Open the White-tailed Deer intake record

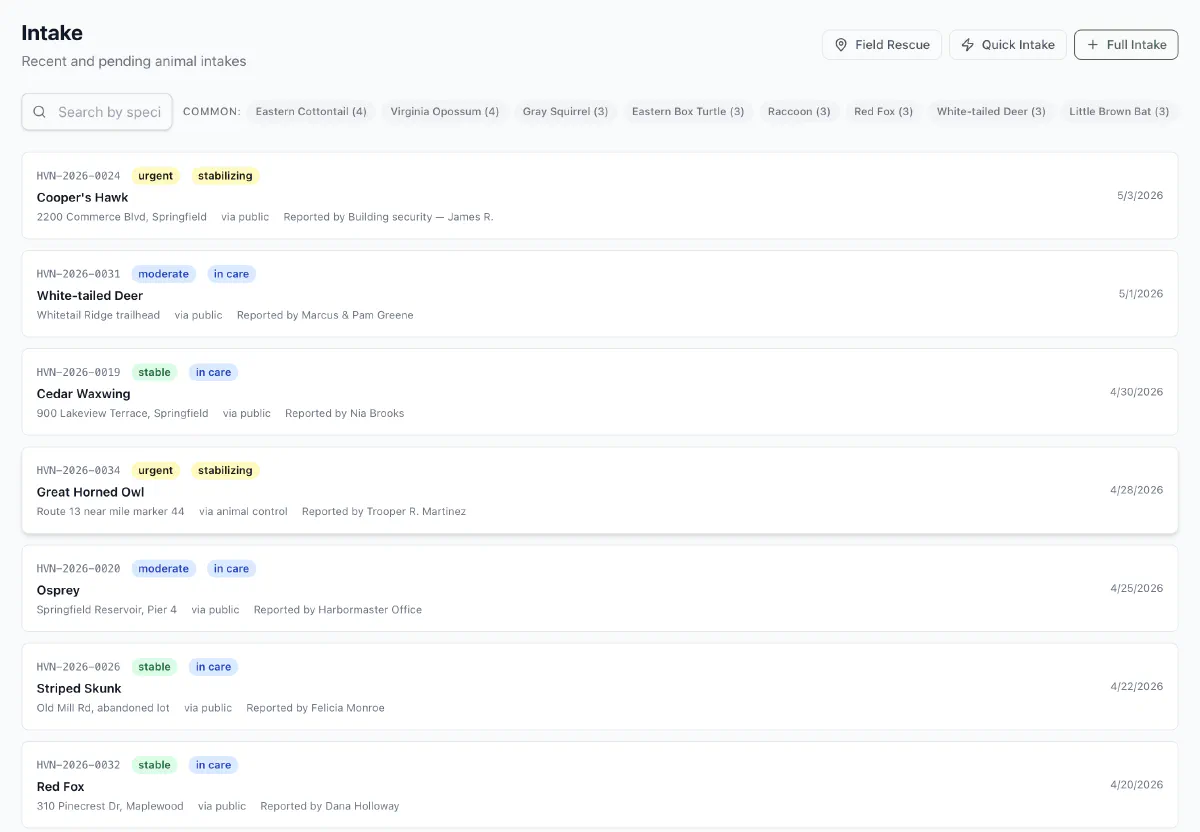coord(600,294)
